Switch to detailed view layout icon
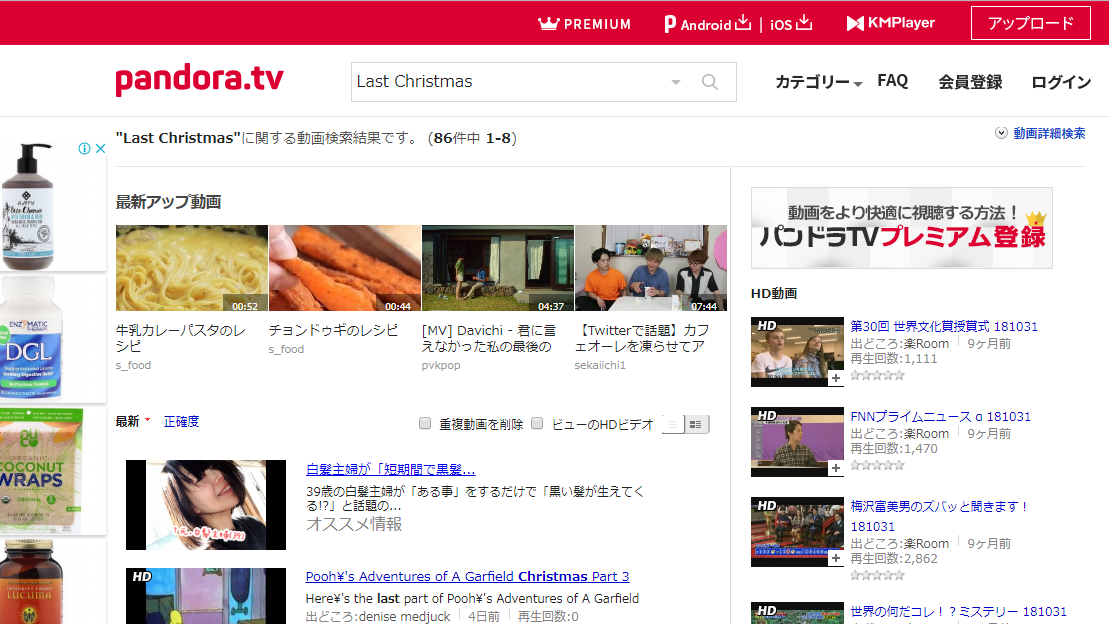The height and width of the screenshot is (624, 1109). 696,424
